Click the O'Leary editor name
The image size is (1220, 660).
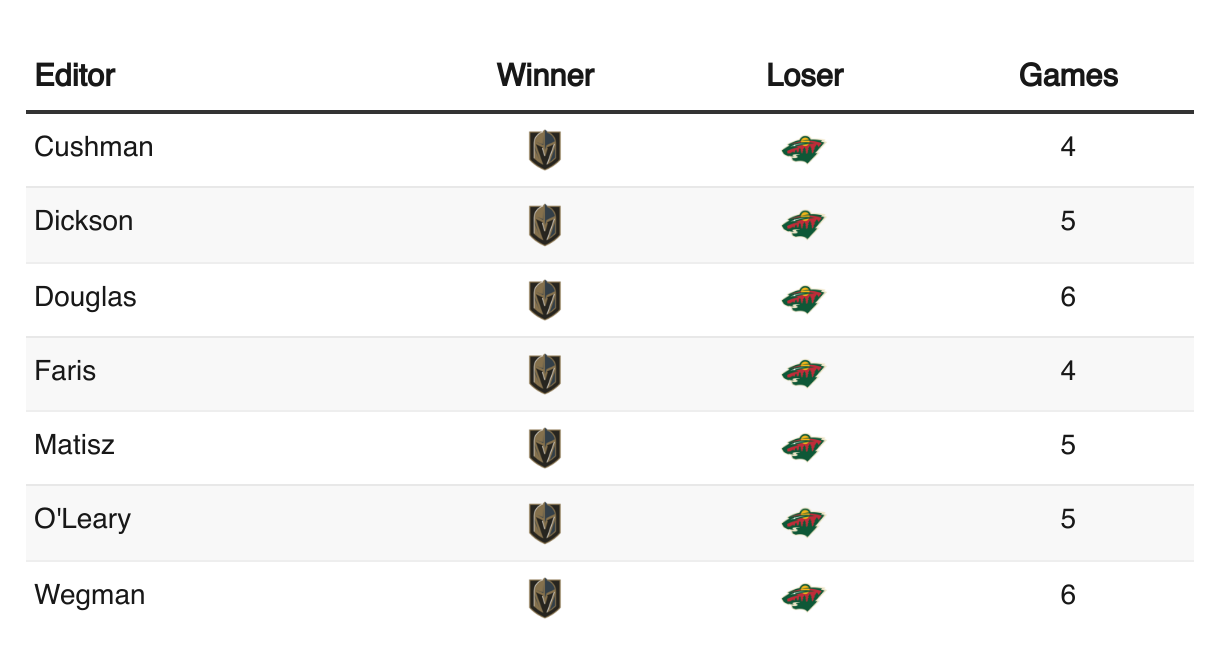(x=83, y=520)
